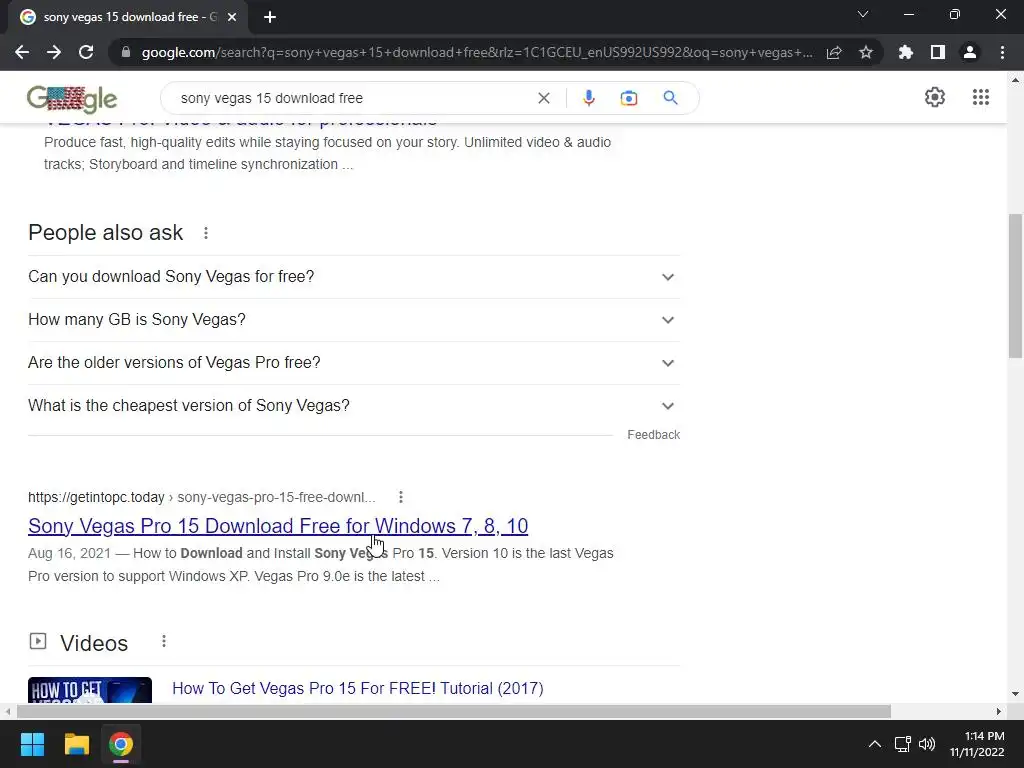Open Chrome extensions puzzle icon
1024x768 pixels.
pyautogui.click(x=906, y=52)
